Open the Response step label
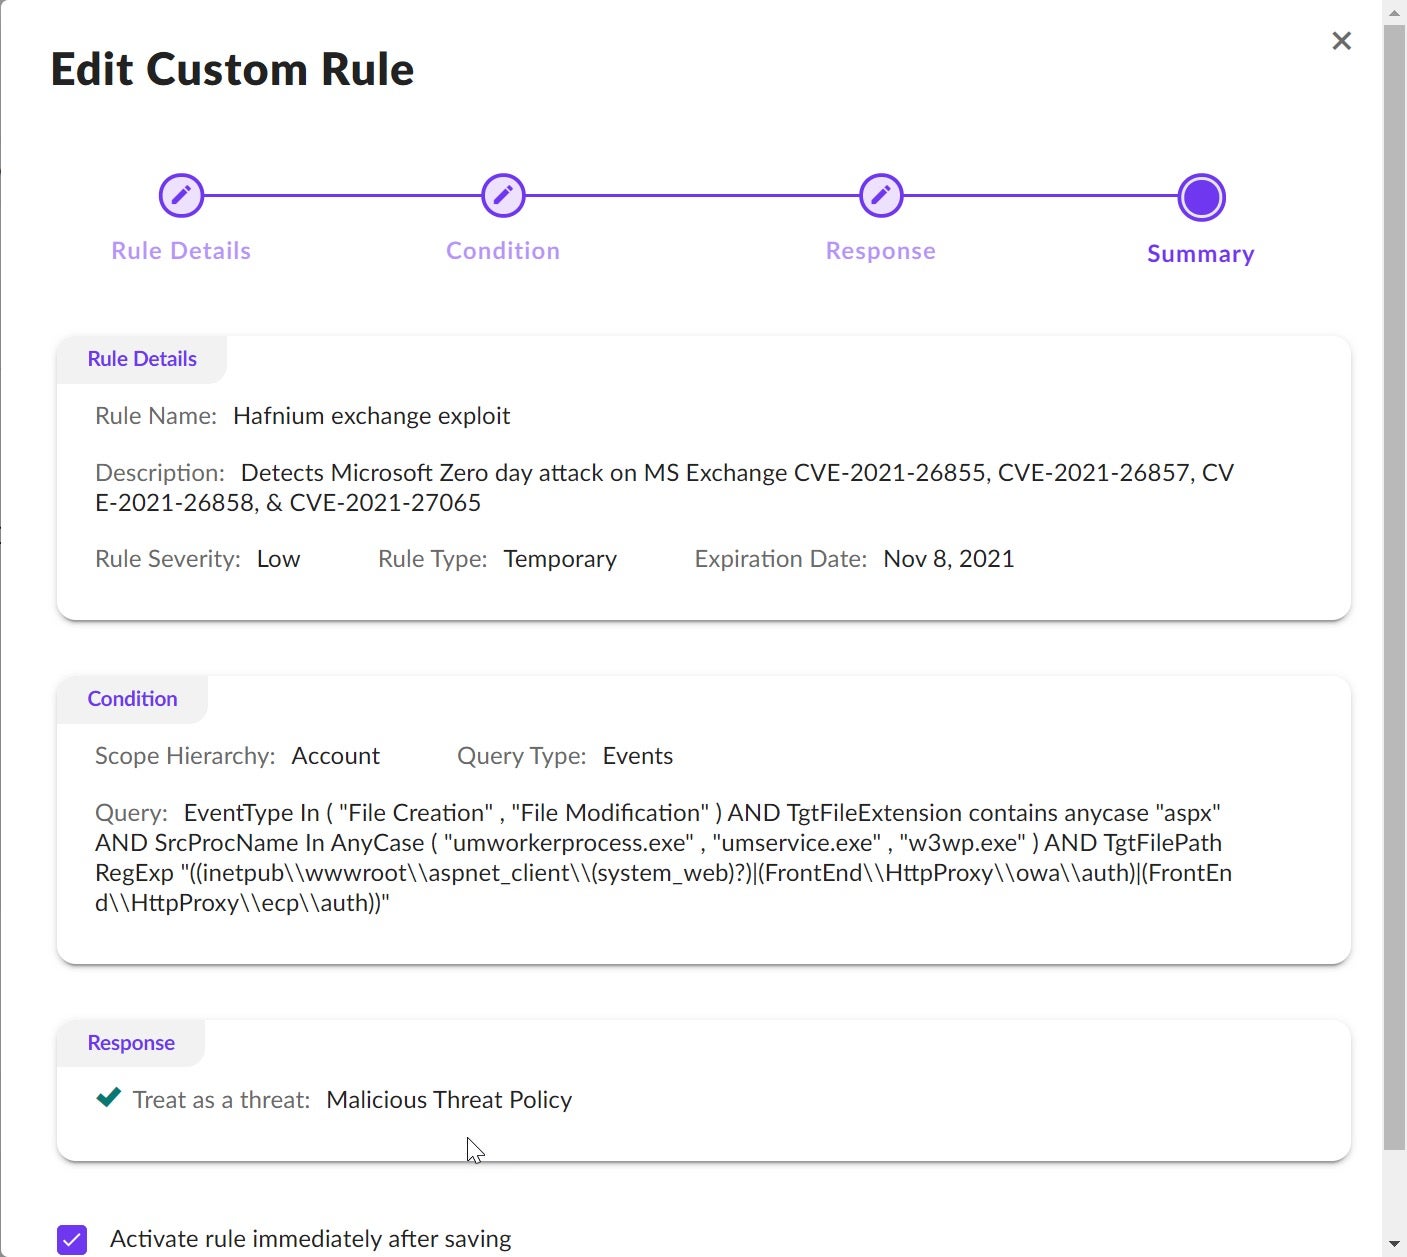The width and height of the screenshot is (1407, 1257). (881, 251)
